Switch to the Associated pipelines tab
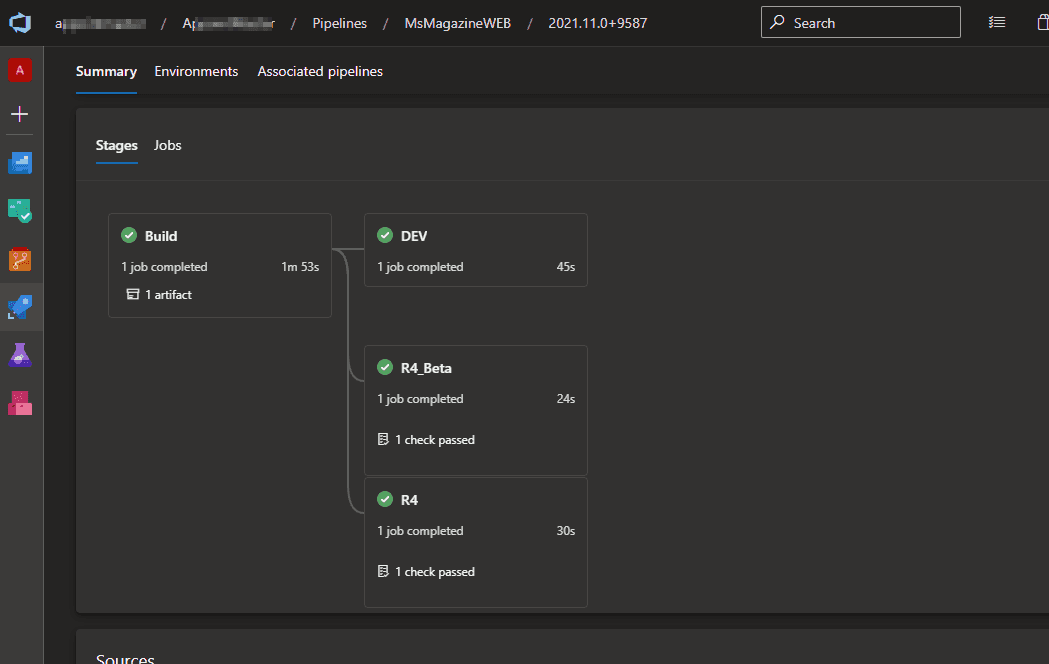Viewport: 1049px width, 664px height. (x=320, y=71)
